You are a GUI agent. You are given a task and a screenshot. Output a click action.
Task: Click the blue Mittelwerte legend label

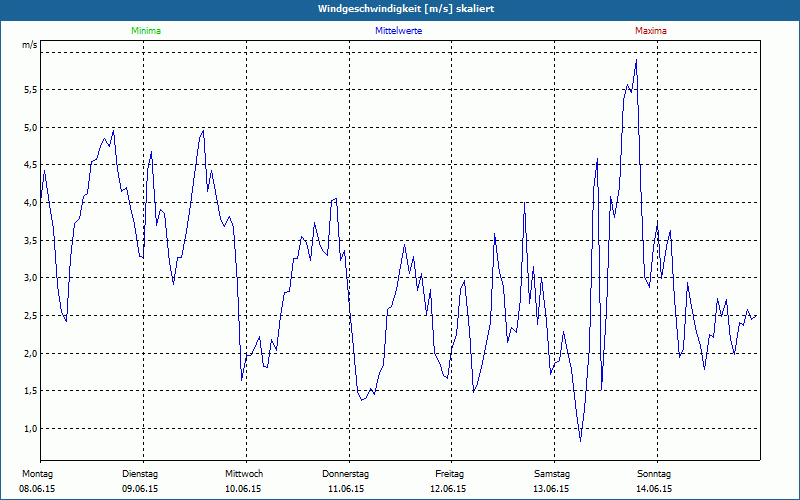click(398, 31)
